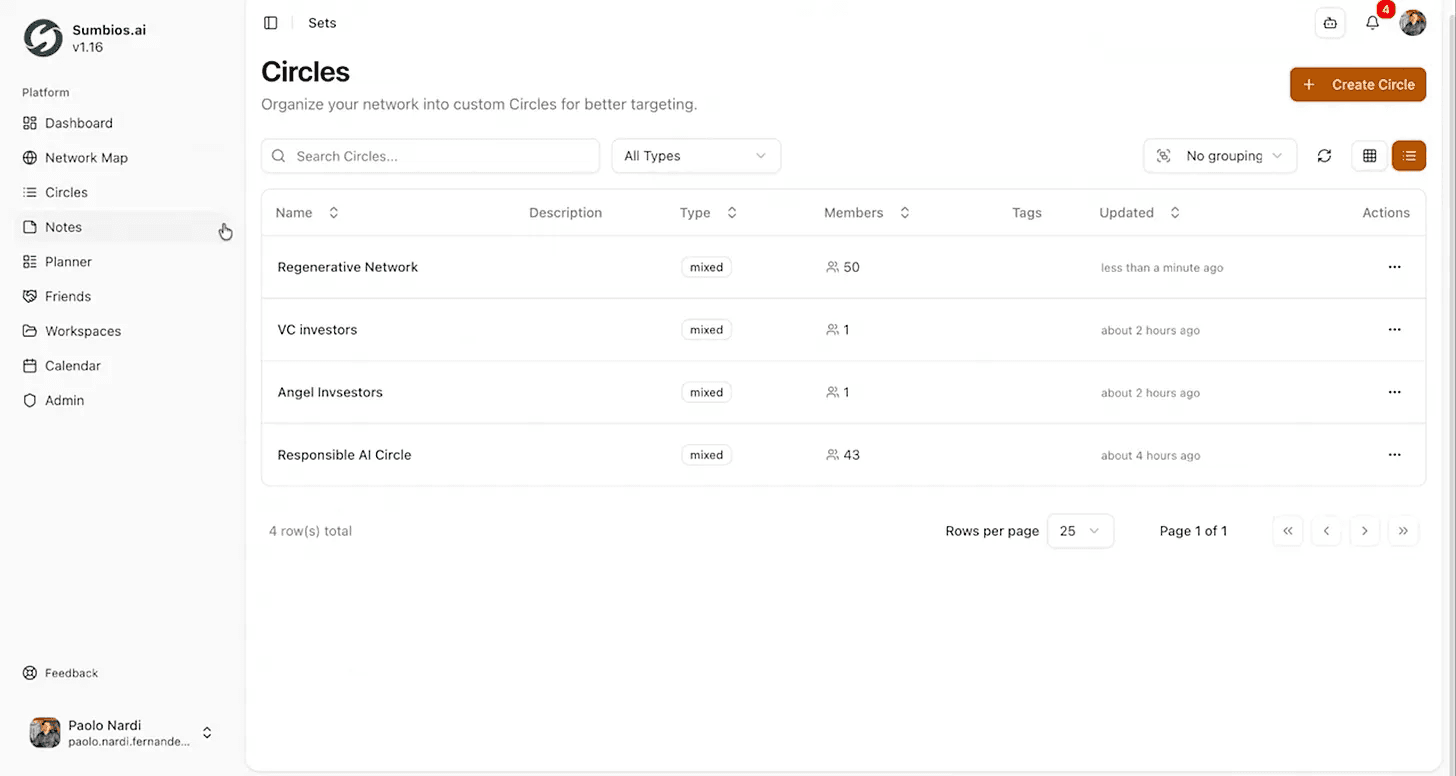Click the Description column header
Image resolution: width=1456 pixels, height=776 pixels.
click(565, 213)
